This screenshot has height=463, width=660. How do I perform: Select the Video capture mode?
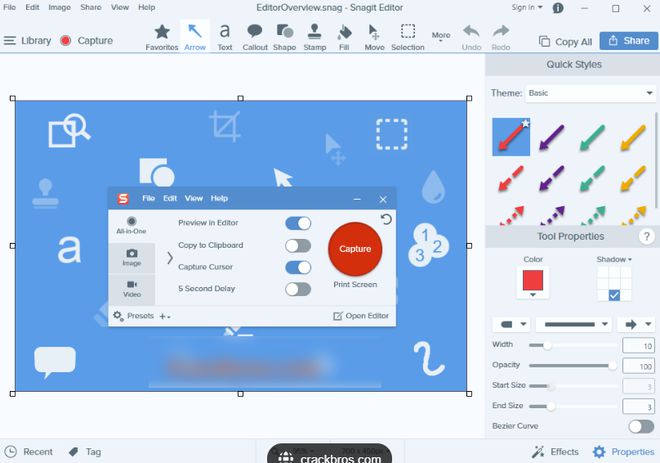[132, 289]
